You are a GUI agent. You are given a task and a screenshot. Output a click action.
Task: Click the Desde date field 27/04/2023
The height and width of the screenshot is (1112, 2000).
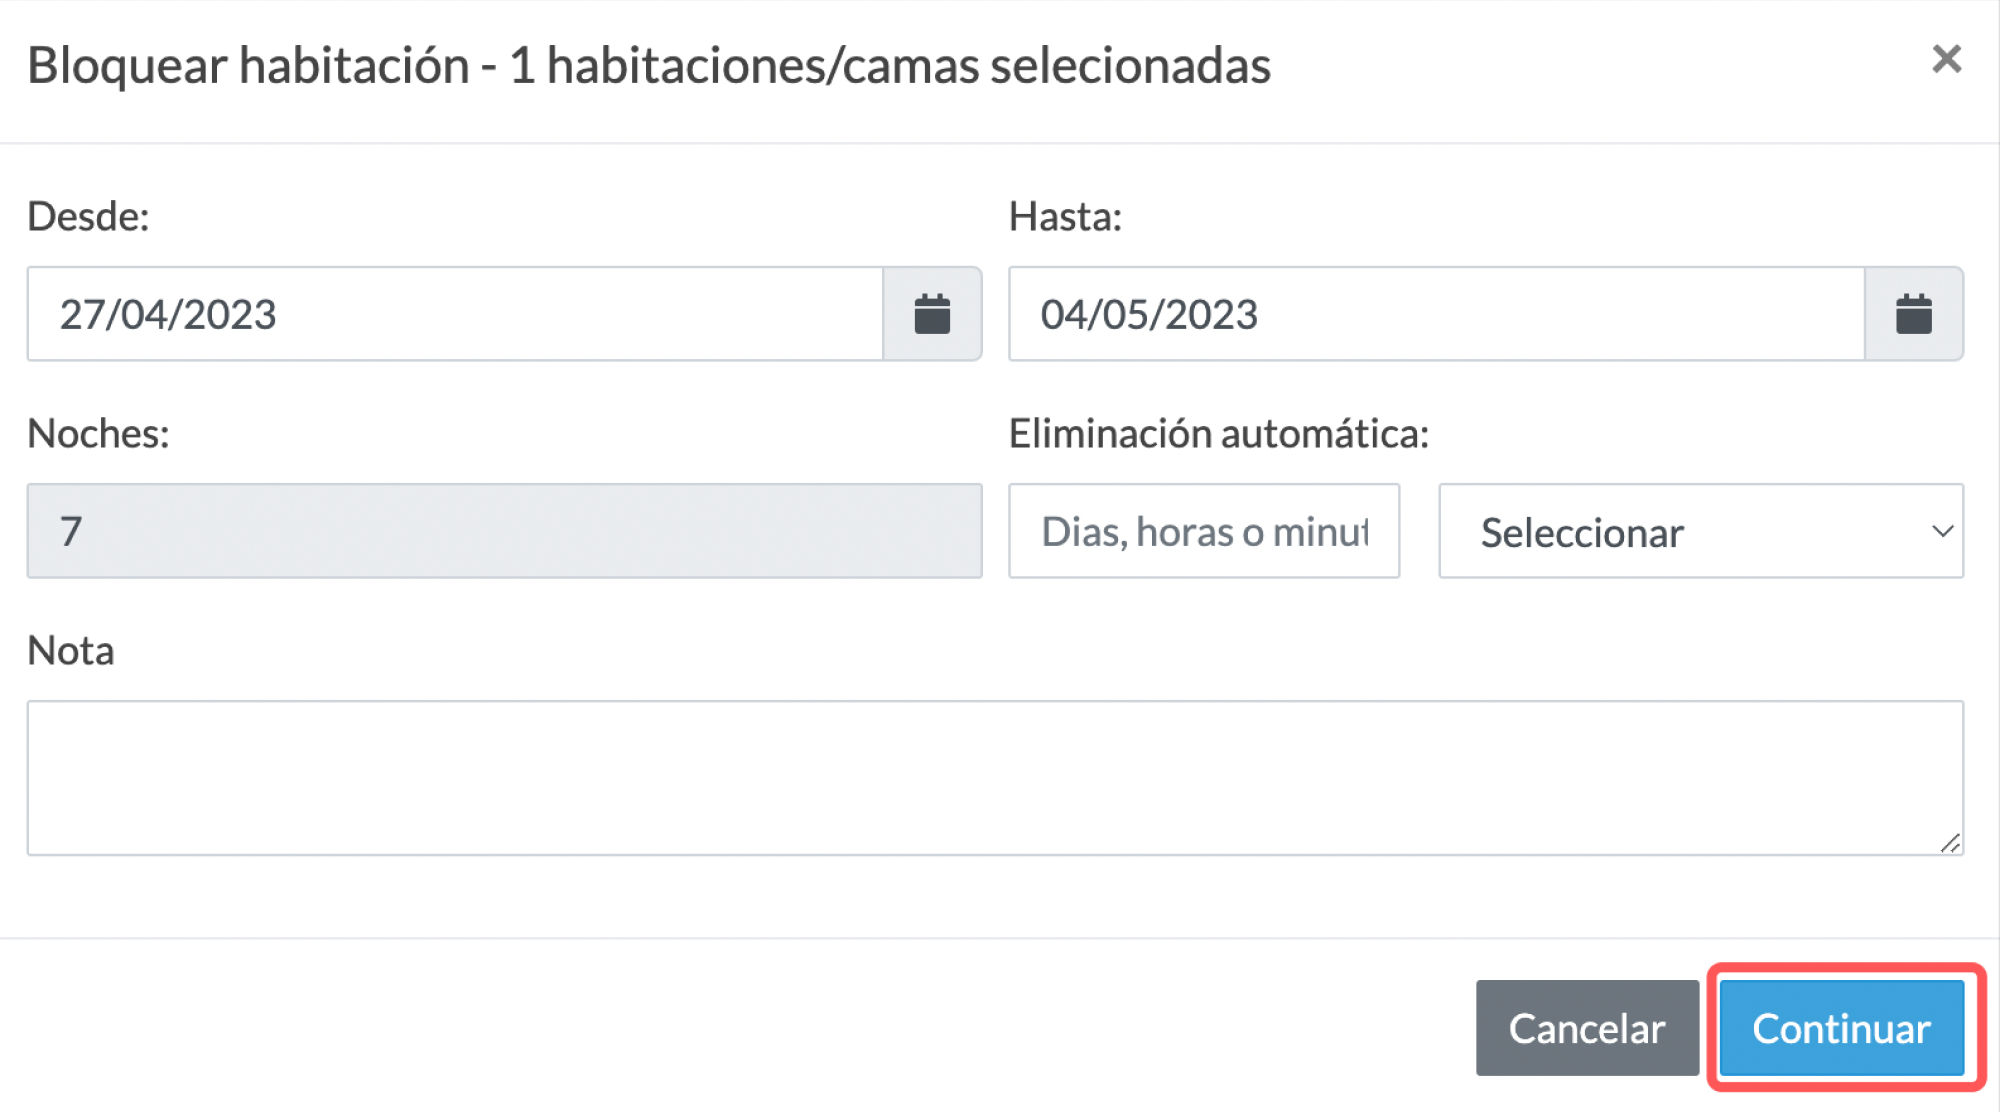[455, 314]
